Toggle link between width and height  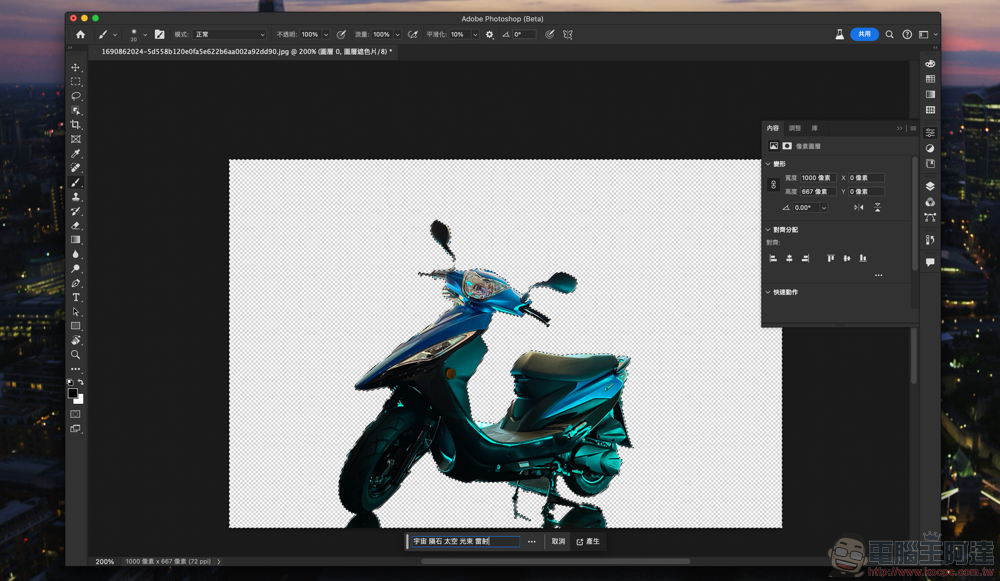774,184
